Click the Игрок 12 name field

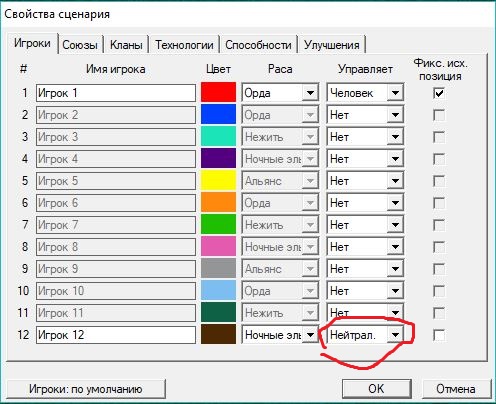coord(116,335)
